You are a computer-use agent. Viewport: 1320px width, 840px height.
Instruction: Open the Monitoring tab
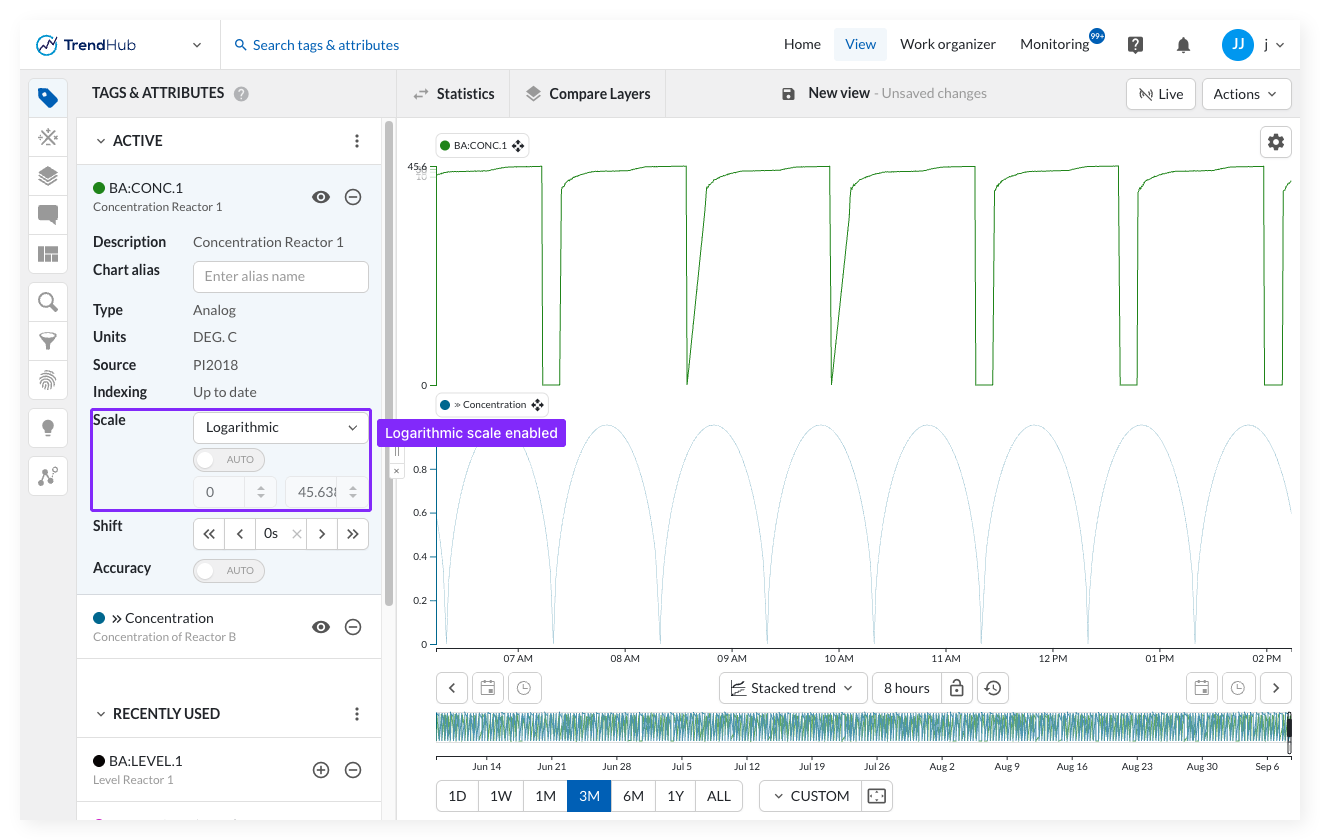pyautogui.click(x=1055, y=44)
